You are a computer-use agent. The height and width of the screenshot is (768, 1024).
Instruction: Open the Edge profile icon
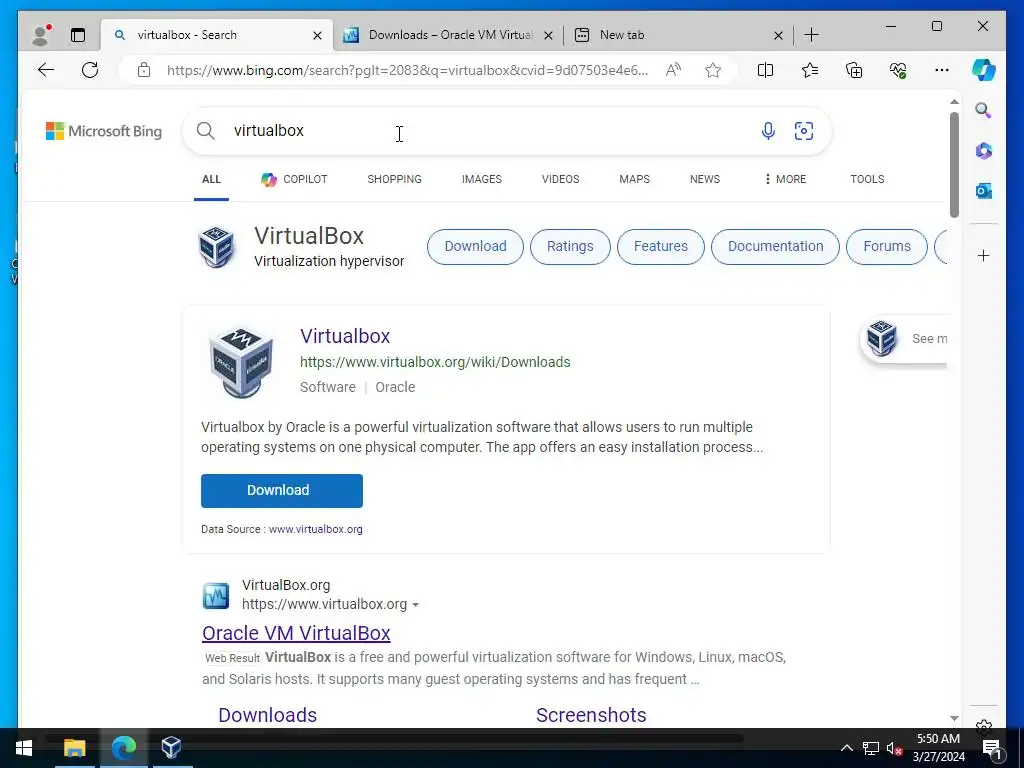[41, 35]
